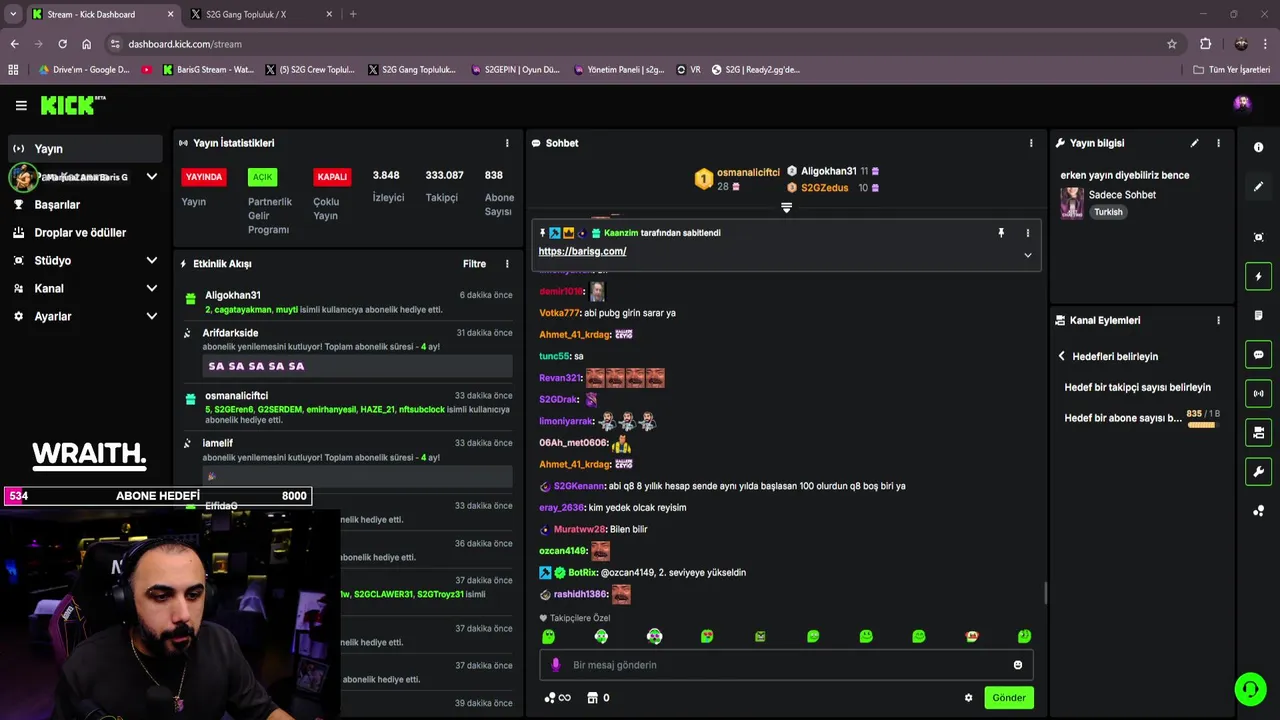Click the purple microphone icon in message box
1280x720 pixels.
click(557, 665)
